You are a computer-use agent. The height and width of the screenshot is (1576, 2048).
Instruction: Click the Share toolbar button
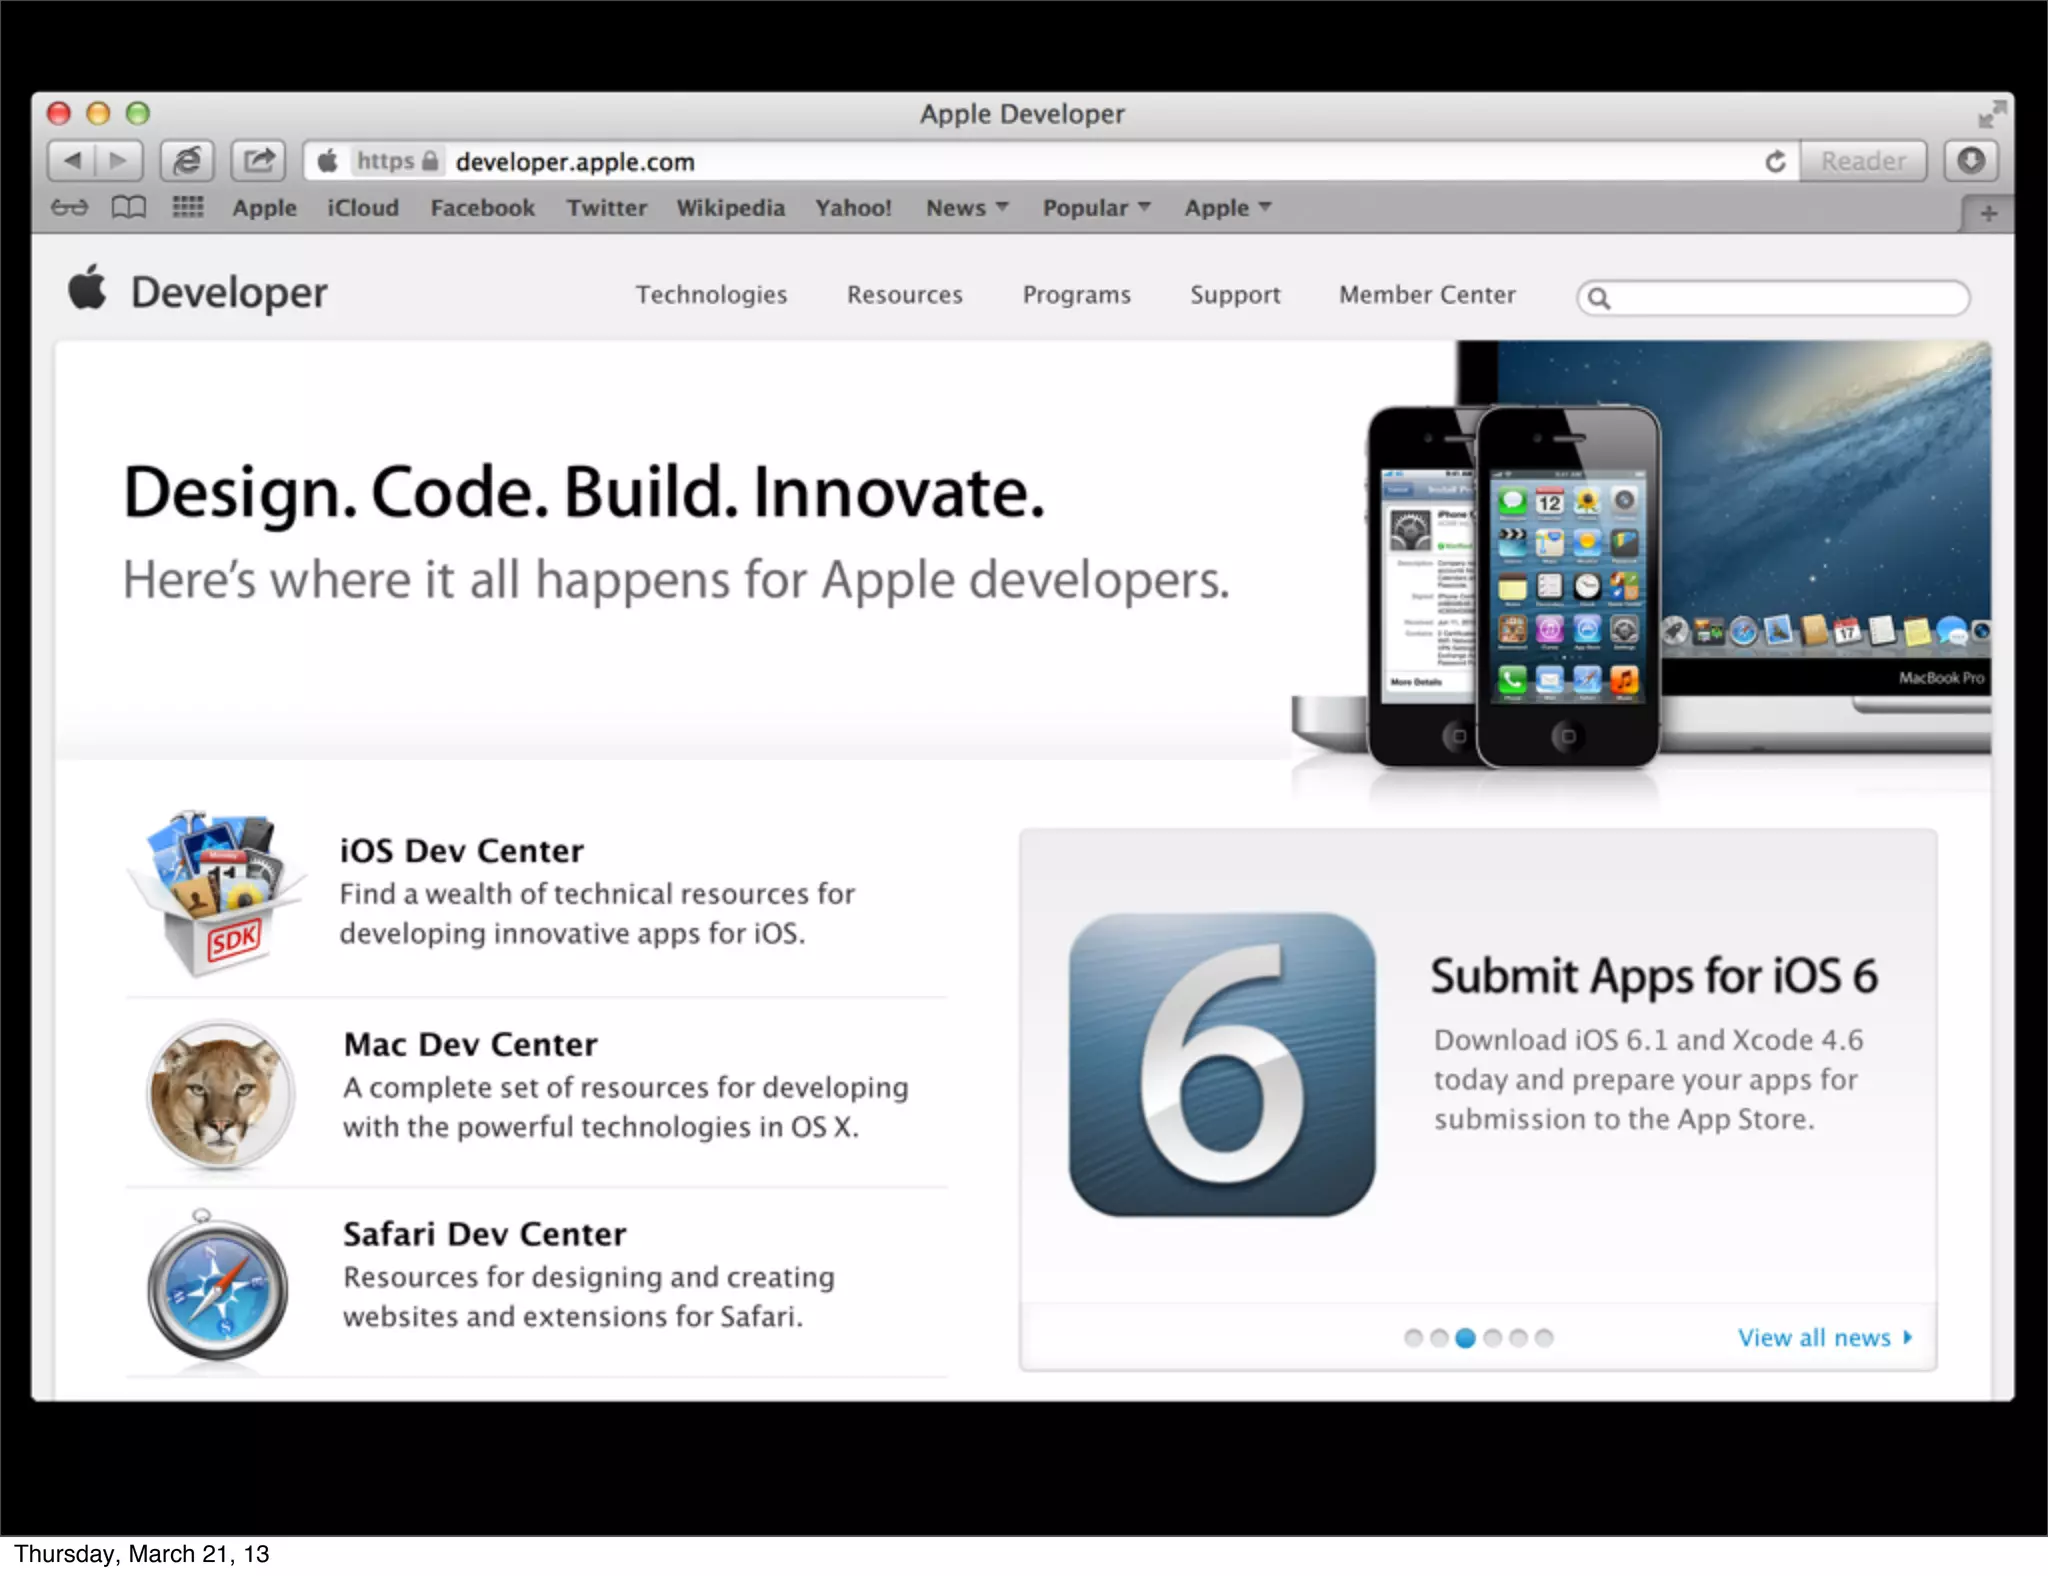(x=259, y=161)
